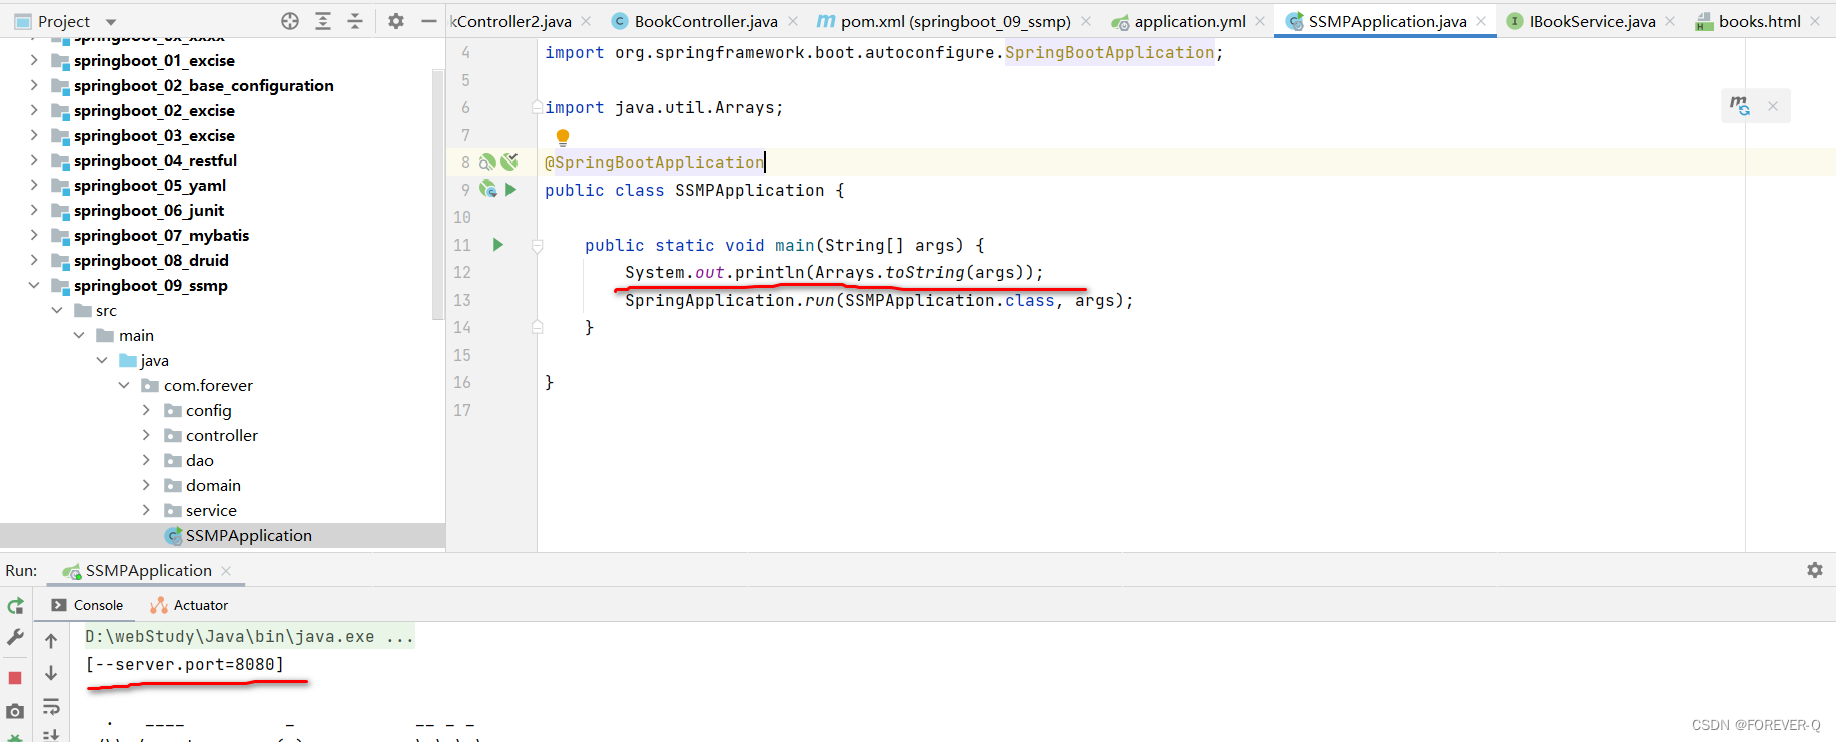The image size is (1836, 742).
Task: Click the Spring leaf gutter icon on line 8
Action: tap(510, 162)
